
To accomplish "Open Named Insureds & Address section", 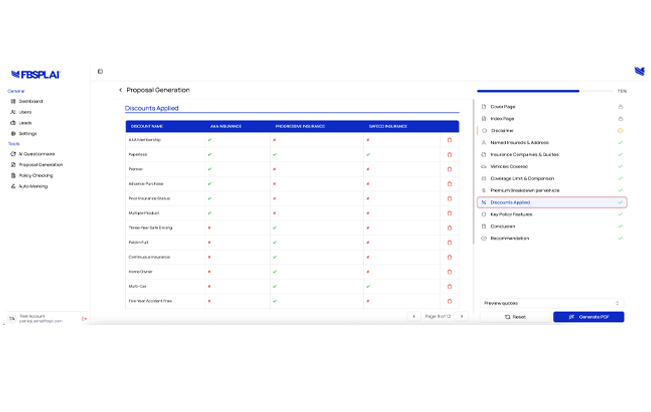I will tap(552, 143).
